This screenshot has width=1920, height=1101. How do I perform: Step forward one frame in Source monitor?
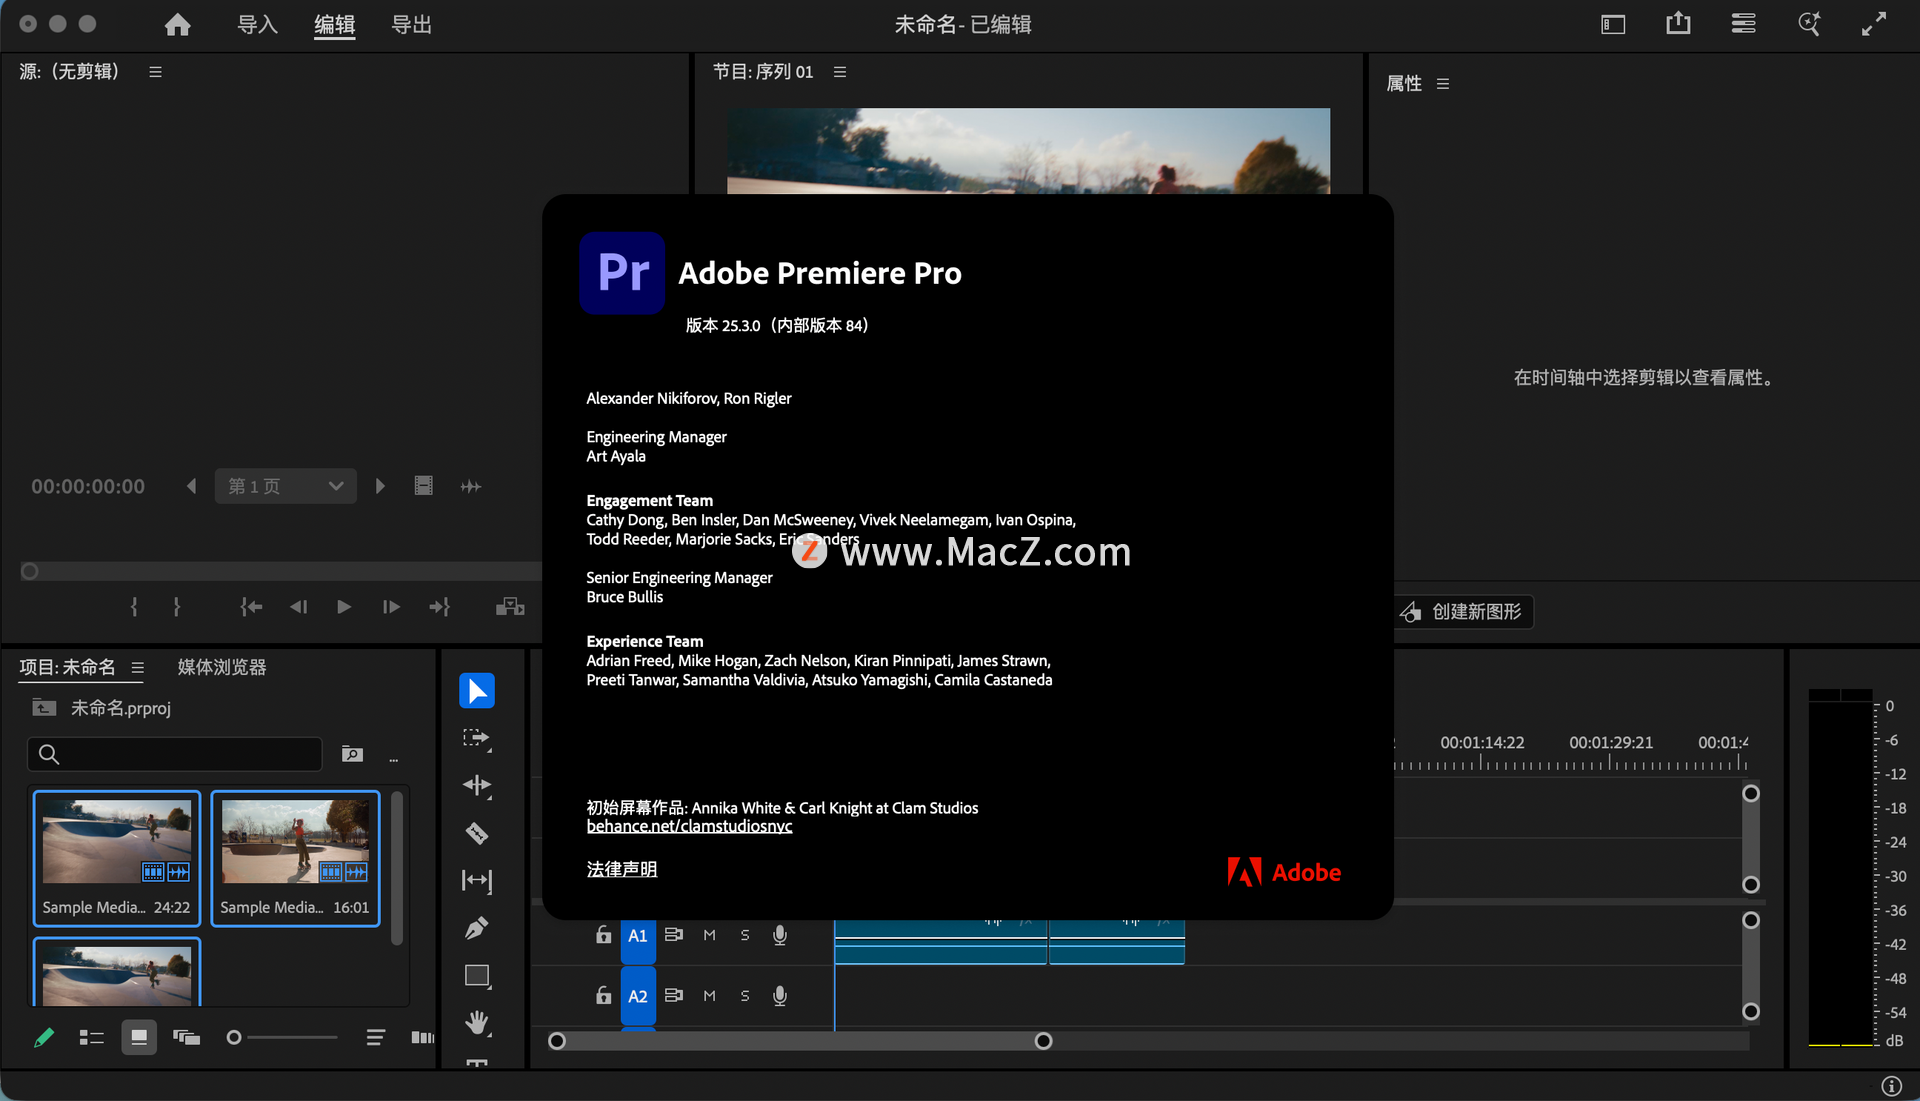(x=391, y=607)
